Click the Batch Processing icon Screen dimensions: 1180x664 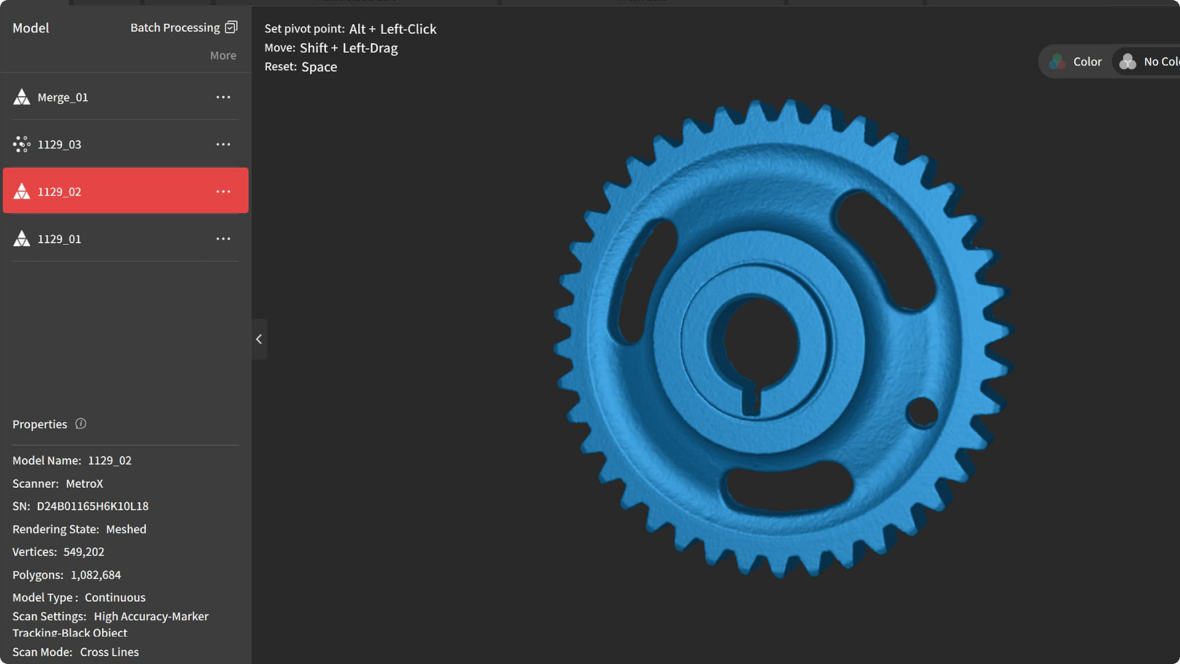231,27
